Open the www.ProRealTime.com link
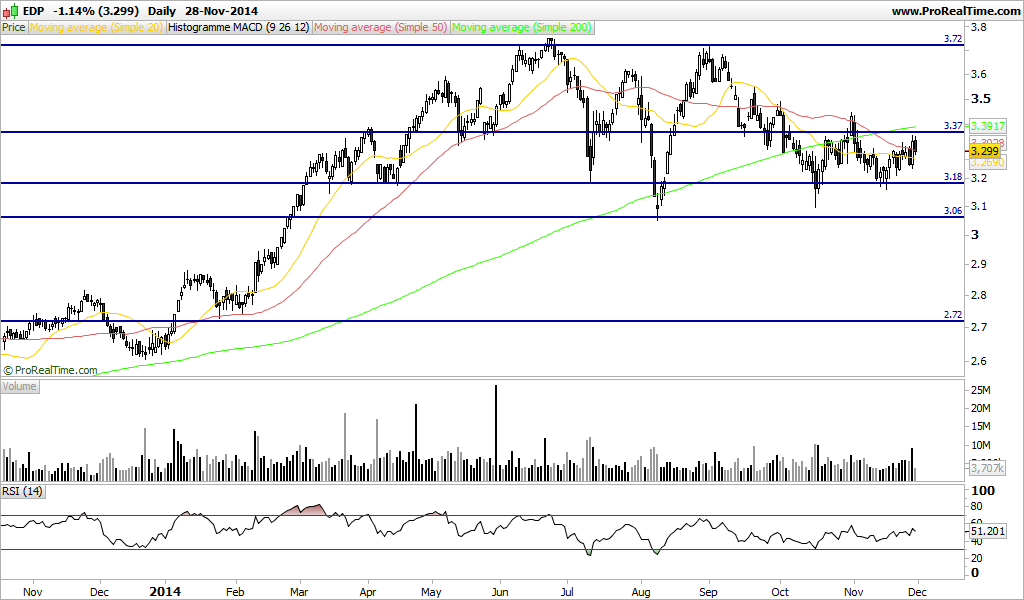Image resolution: width=1024 pixels, height=600 pixels. (x=956, y=10)
